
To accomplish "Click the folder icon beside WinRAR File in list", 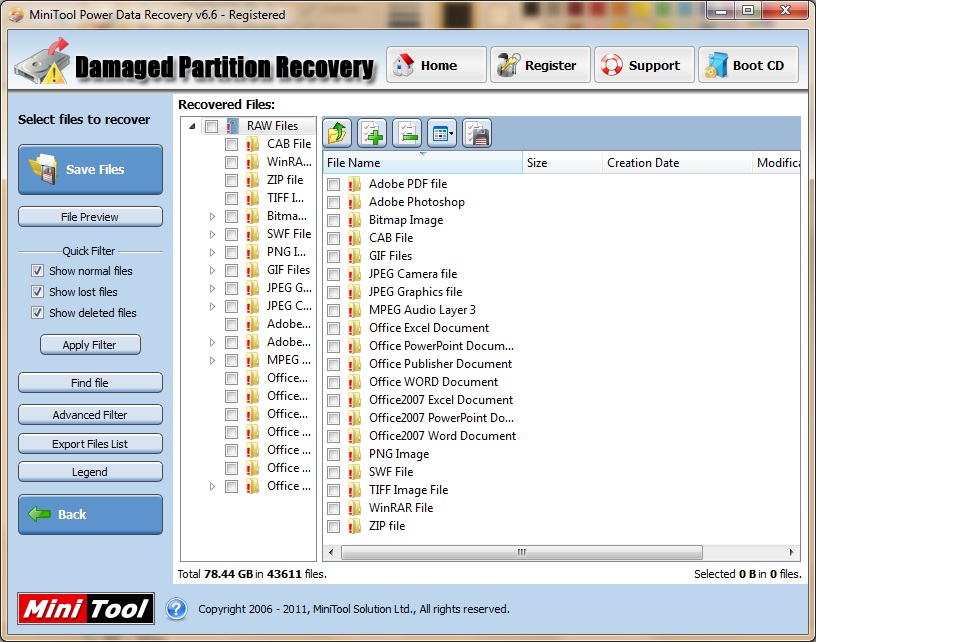I will [354, 508].
